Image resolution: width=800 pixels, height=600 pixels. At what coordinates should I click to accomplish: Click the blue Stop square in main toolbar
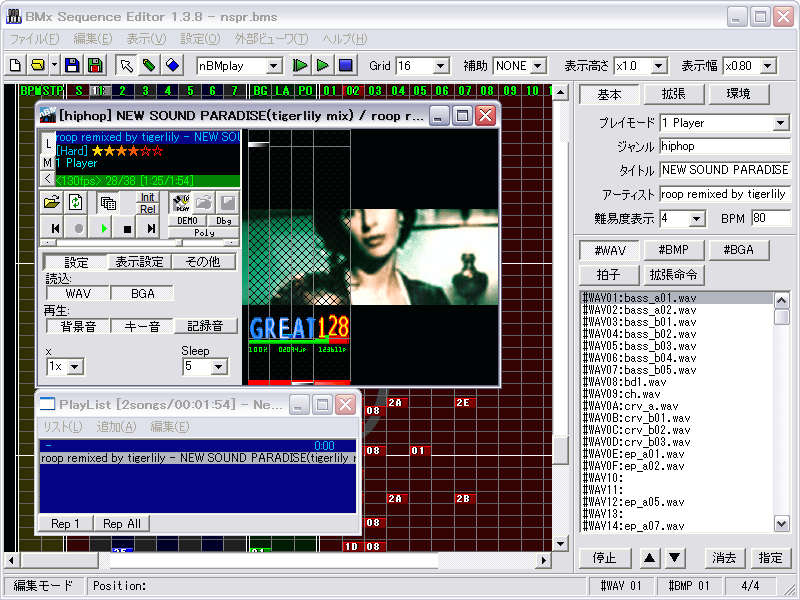tap(345, 66)
